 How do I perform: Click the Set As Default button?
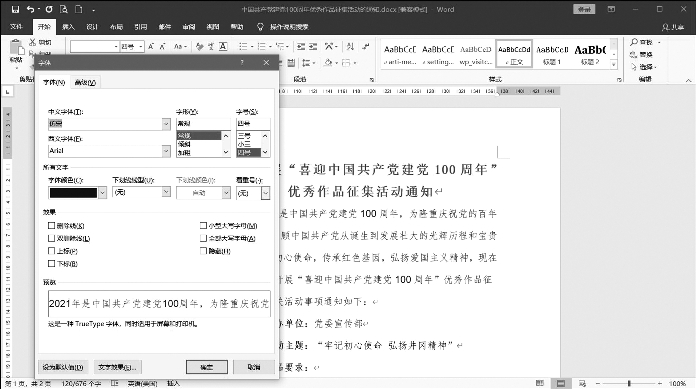click(x=63, y=367)
